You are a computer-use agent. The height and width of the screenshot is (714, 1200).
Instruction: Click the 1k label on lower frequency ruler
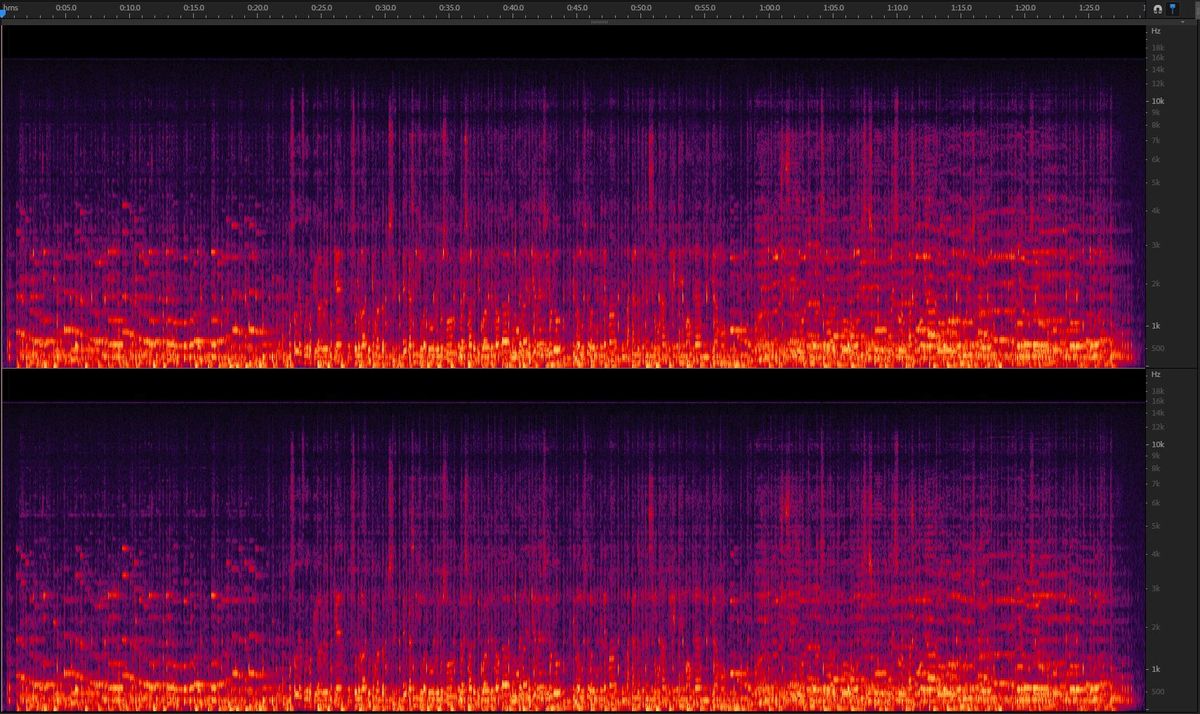tap(1155, 668)
